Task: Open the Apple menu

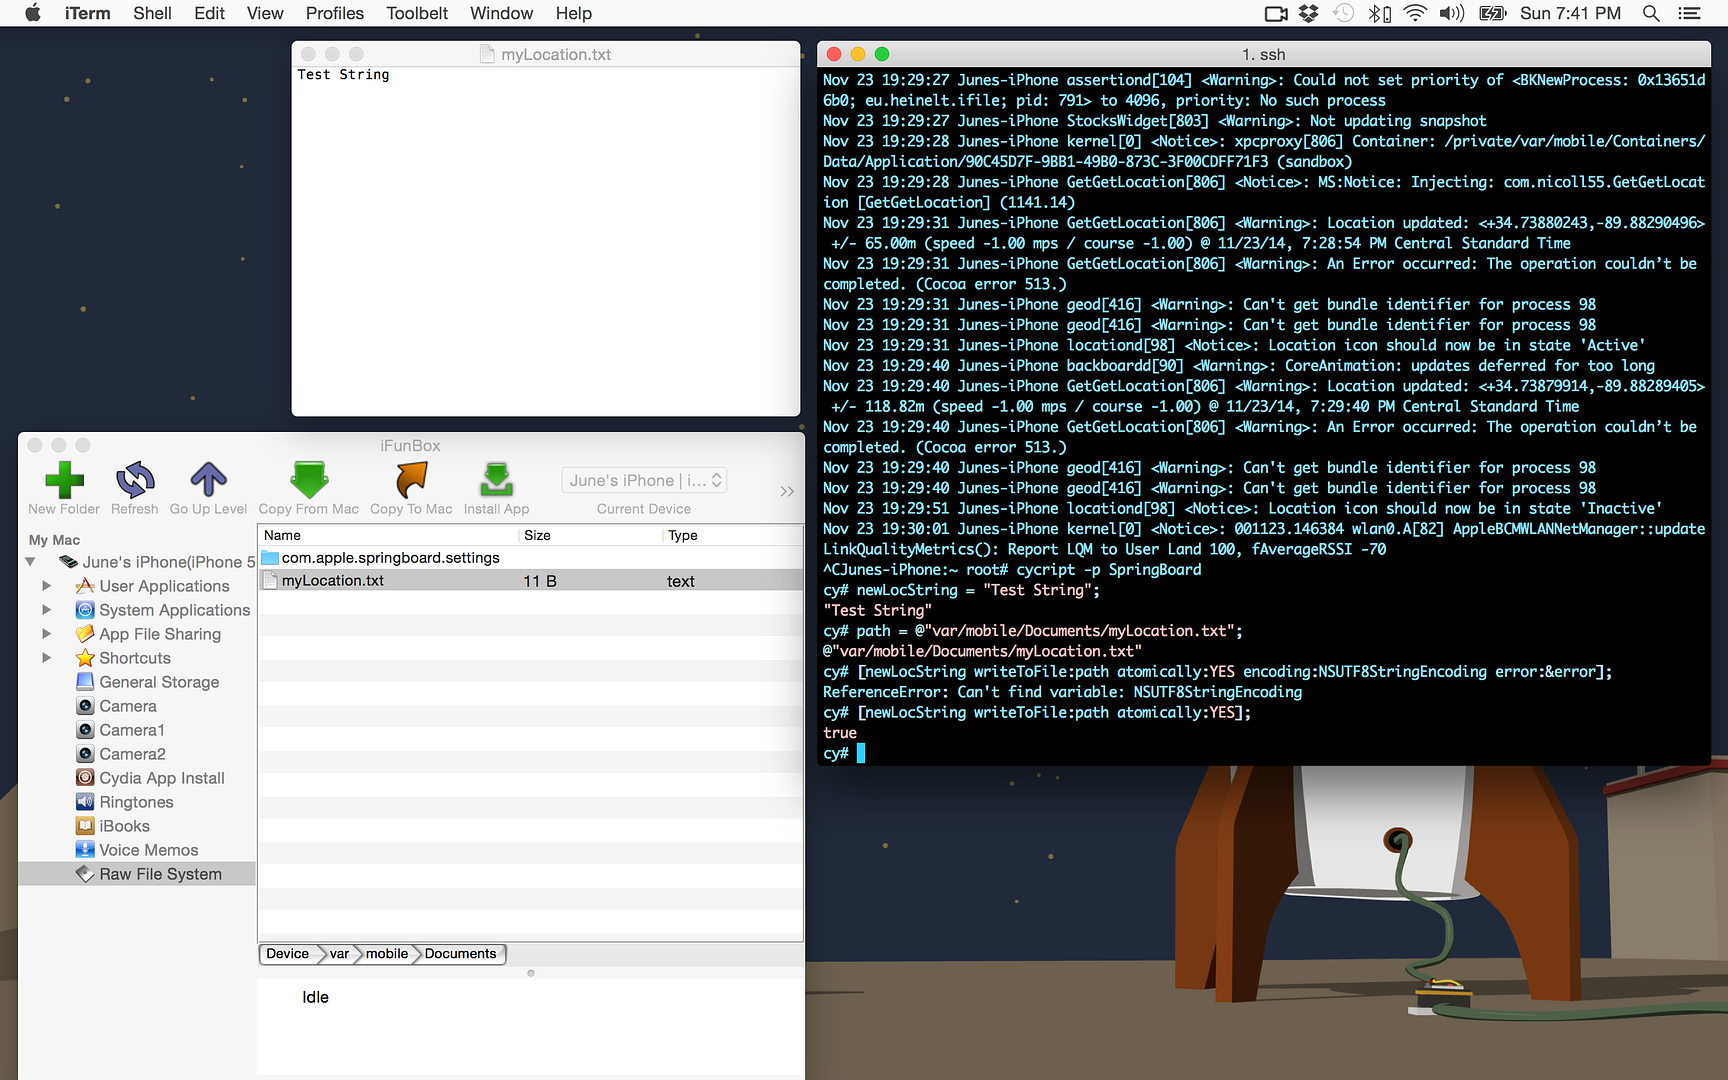Action: (x=33, y=13)
